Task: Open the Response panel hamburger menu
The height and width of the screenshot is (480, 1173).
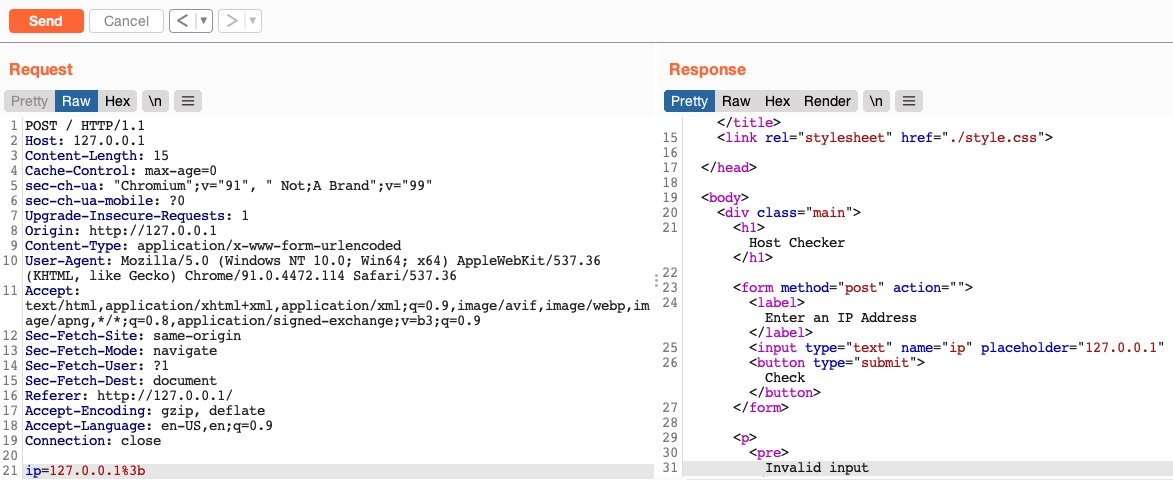Action: 908,101
